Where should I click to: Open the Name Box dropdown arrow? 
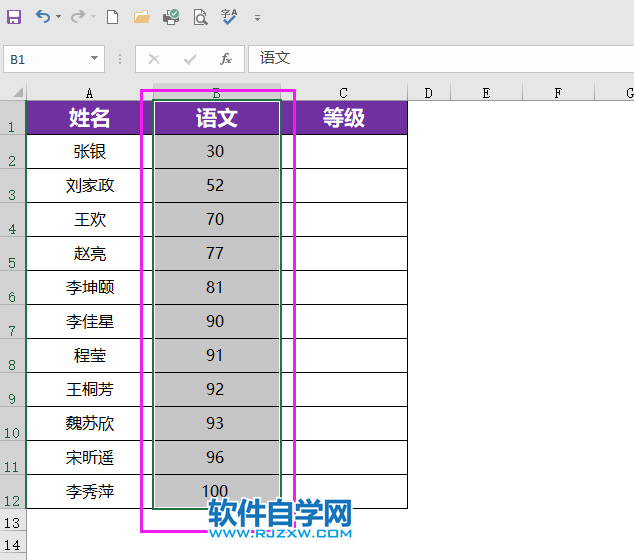(x=95, y=59)
